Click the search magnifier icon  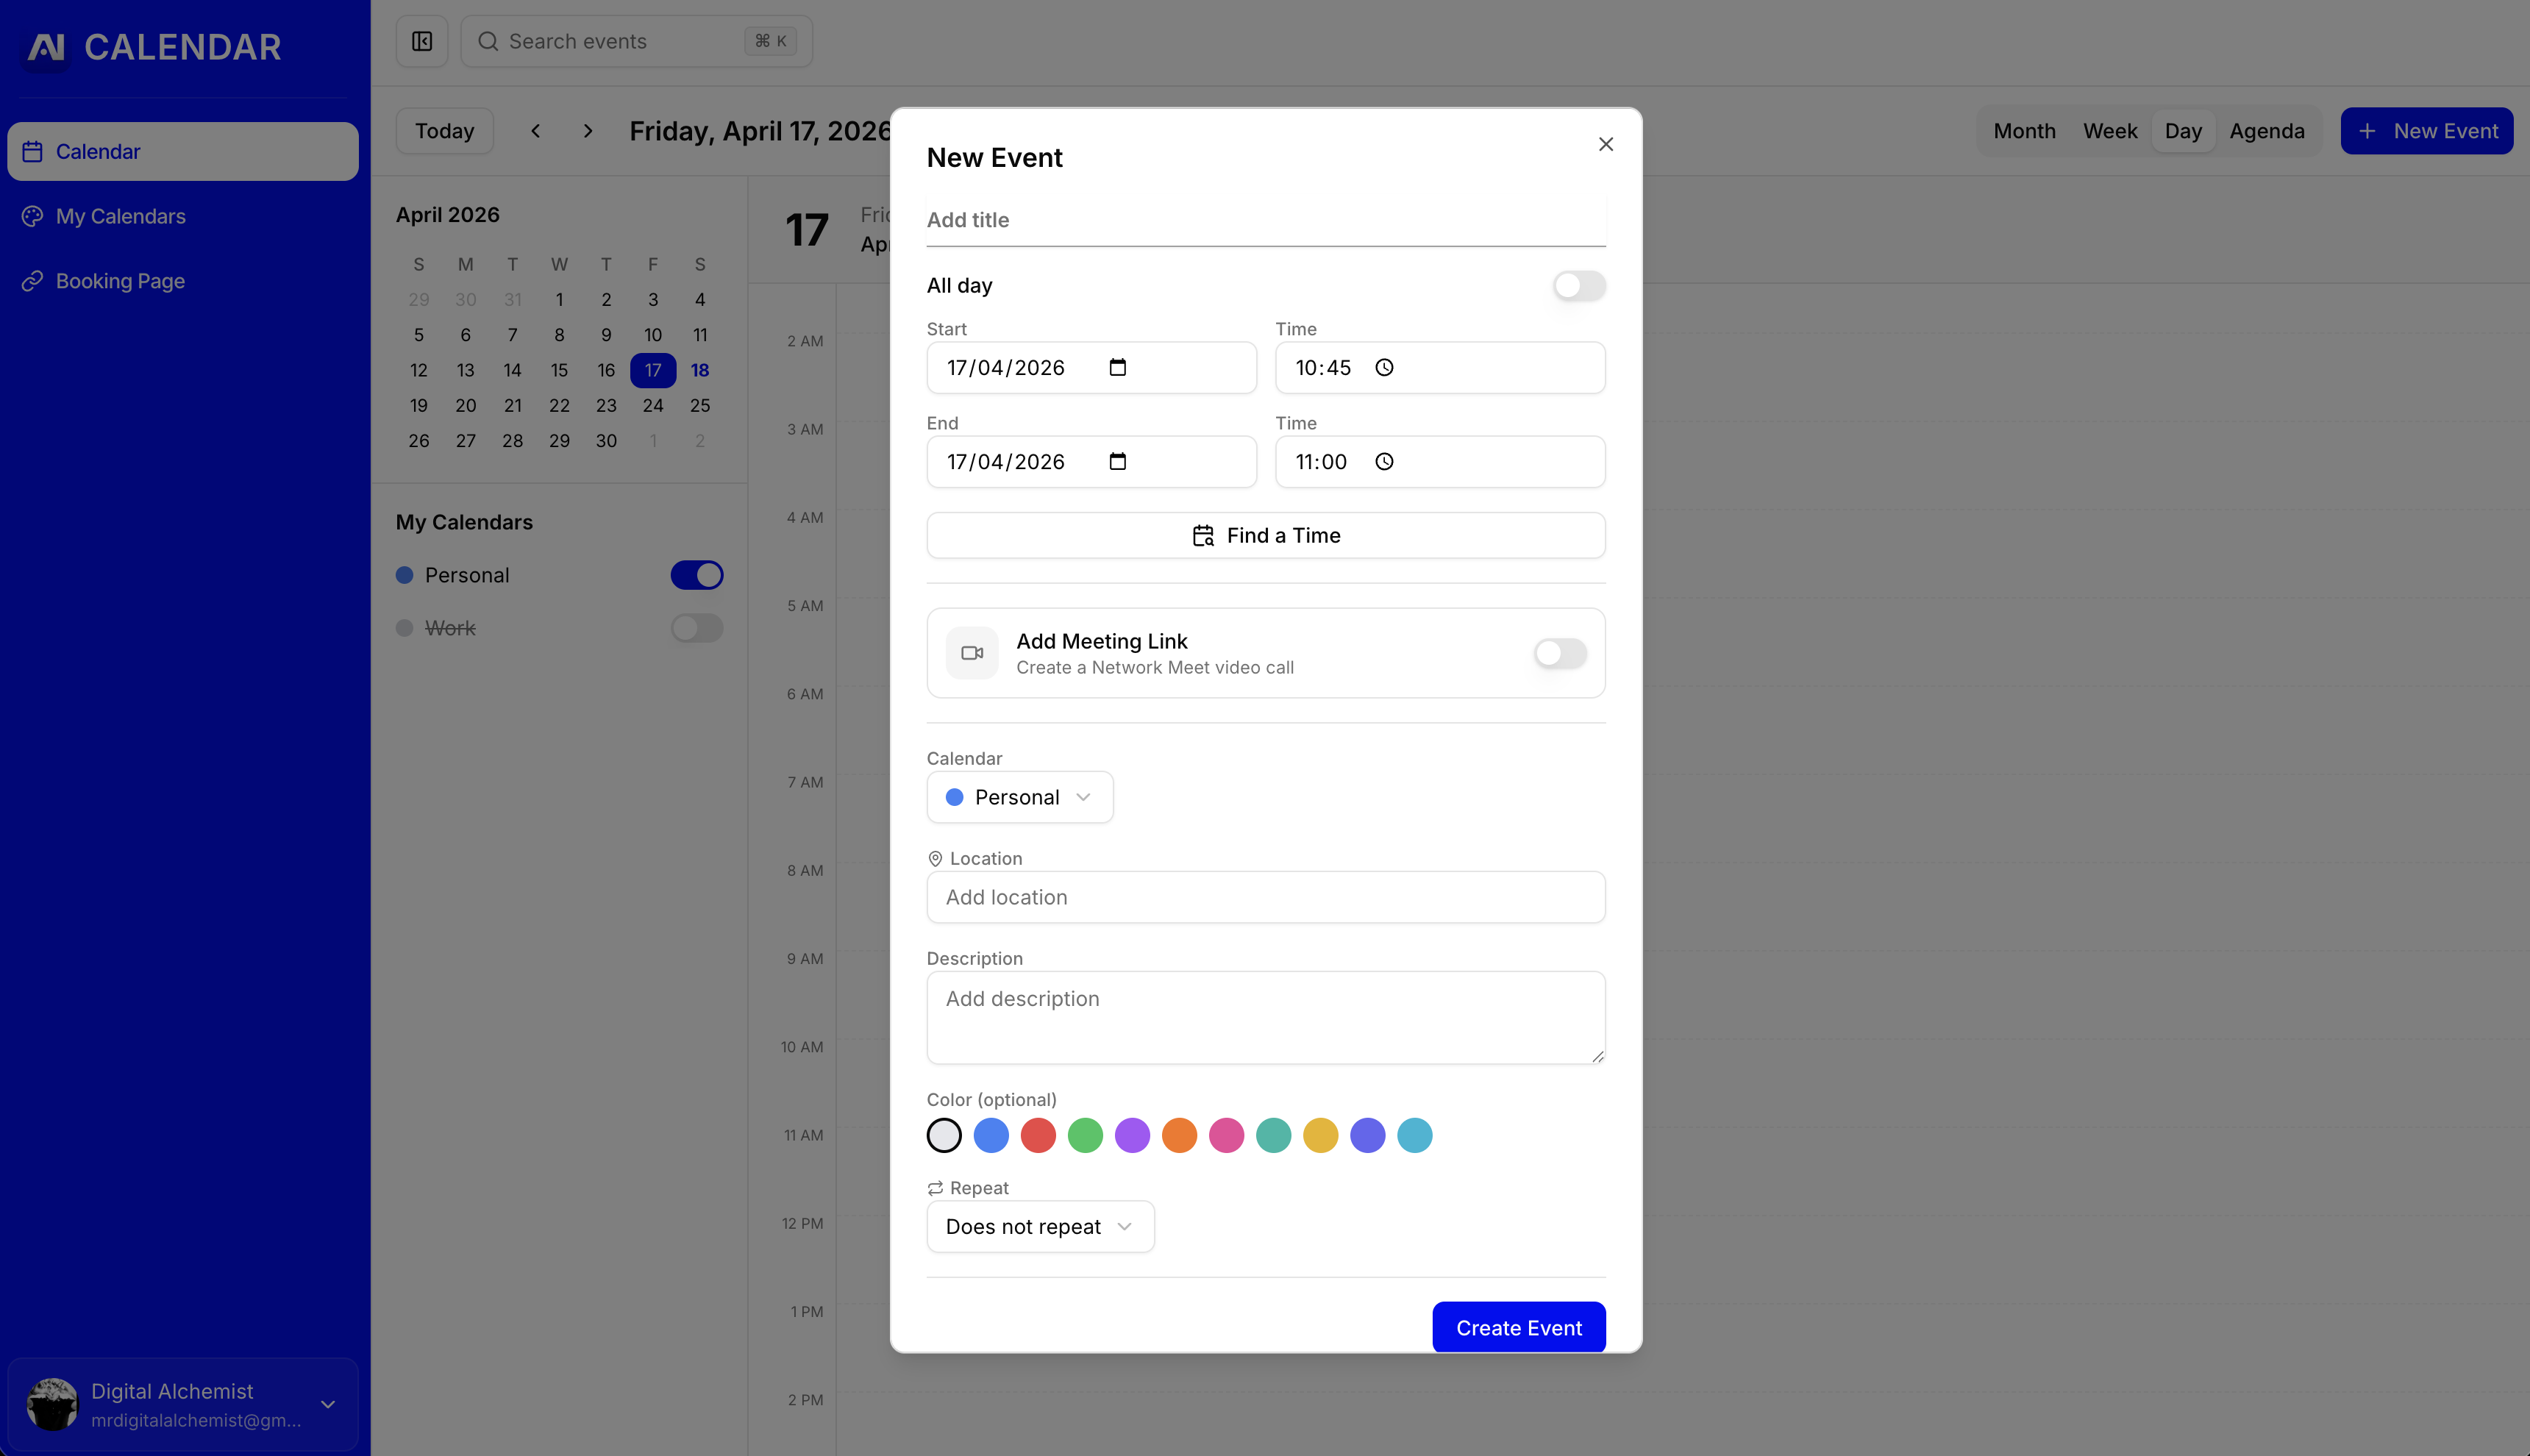[489, 41]
